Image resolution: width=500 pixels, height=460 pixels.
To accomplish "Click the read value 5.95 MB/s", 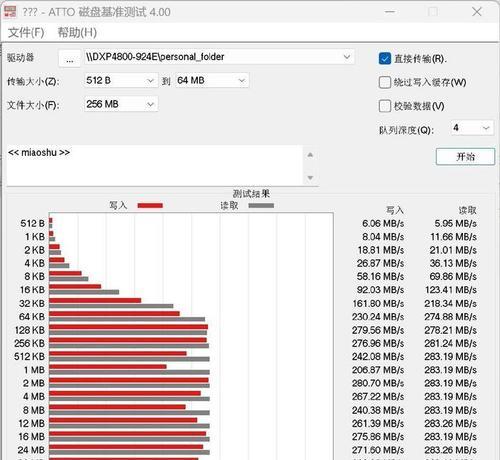I will pos(455,223).
